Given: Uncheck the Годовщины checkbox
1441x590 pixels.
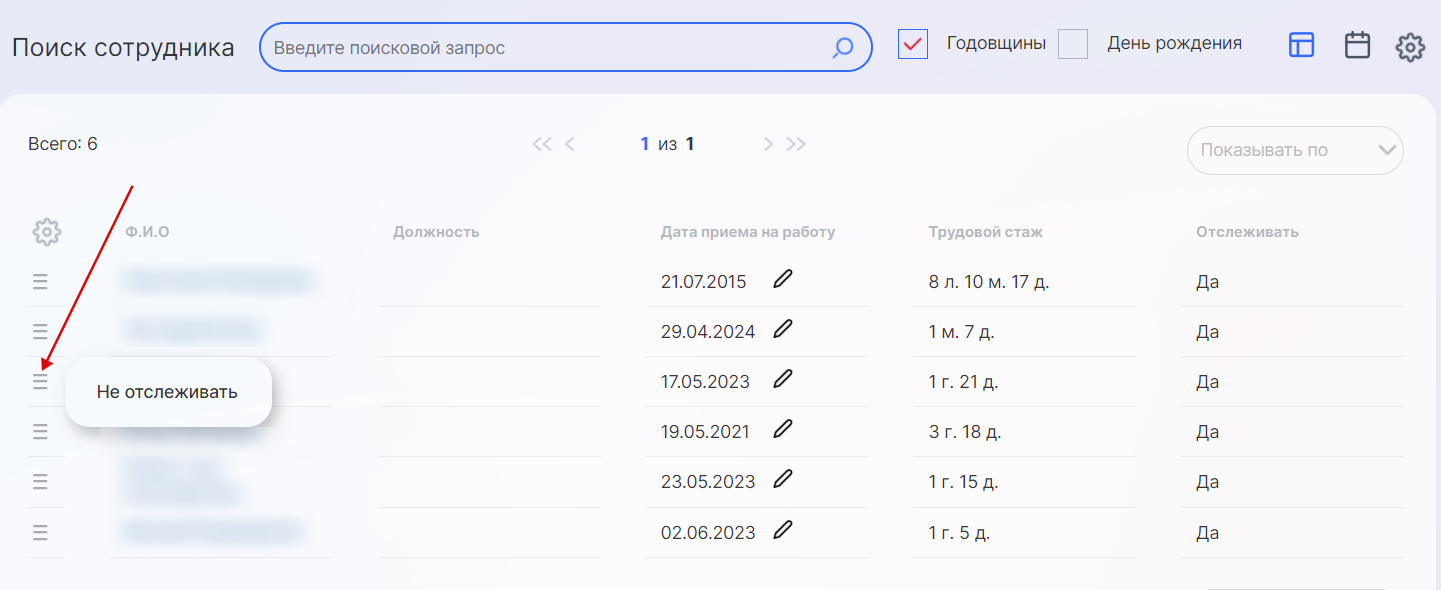Looking at the screenshot, I should click(913, 44).
